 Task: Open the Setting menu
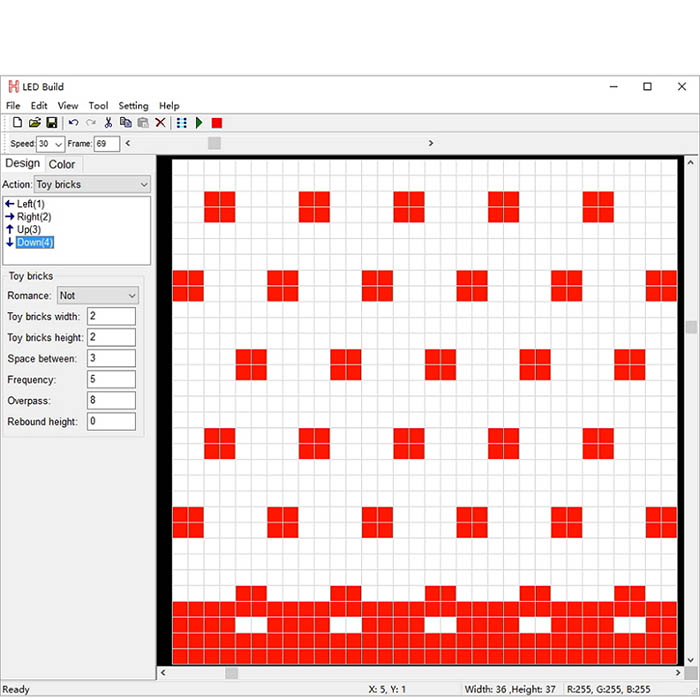click(133, 106)
